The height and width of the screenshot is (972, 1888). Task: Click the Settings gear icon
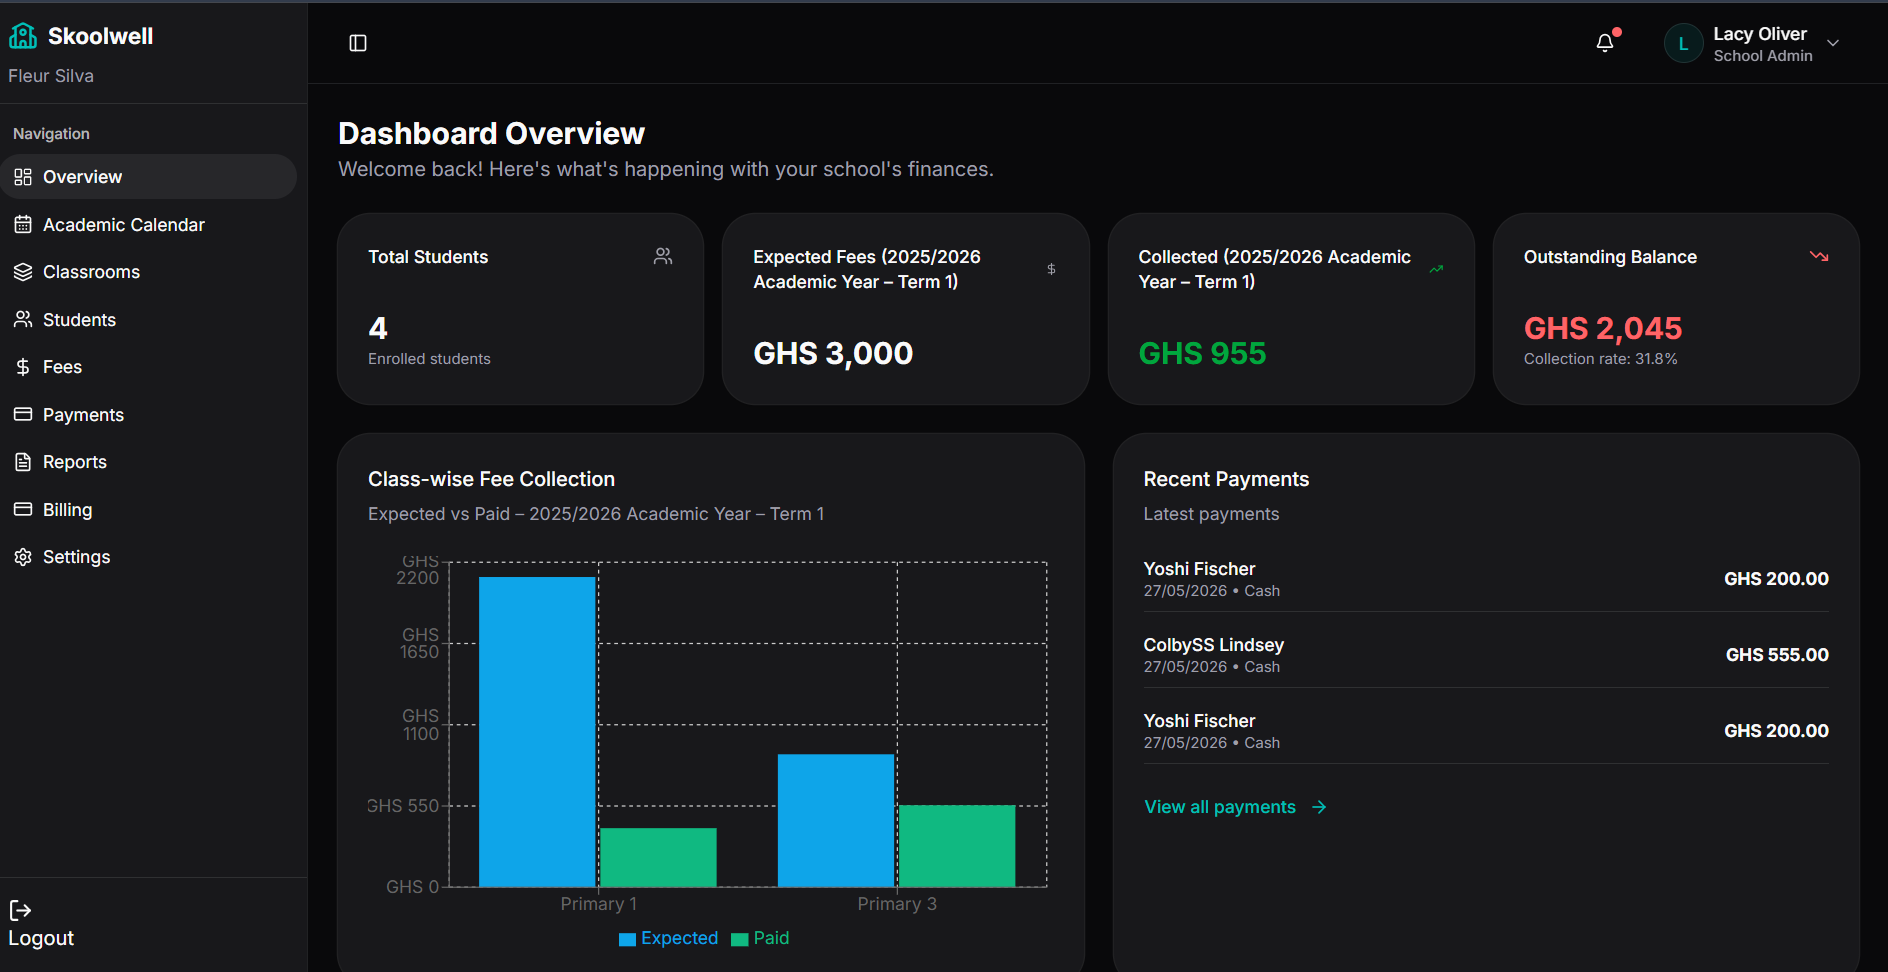23,557
